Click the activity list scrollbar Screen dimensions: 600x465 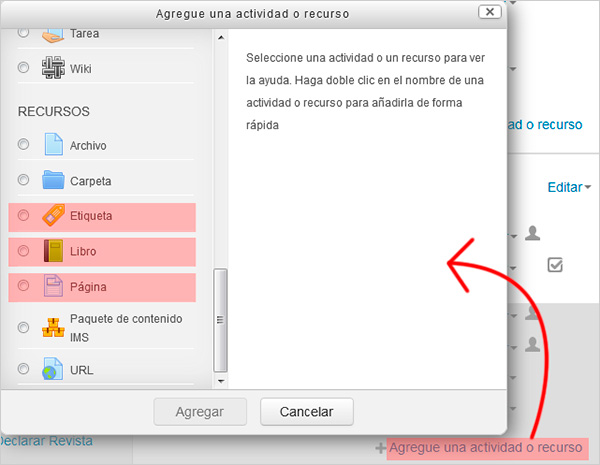click(222, 320)
